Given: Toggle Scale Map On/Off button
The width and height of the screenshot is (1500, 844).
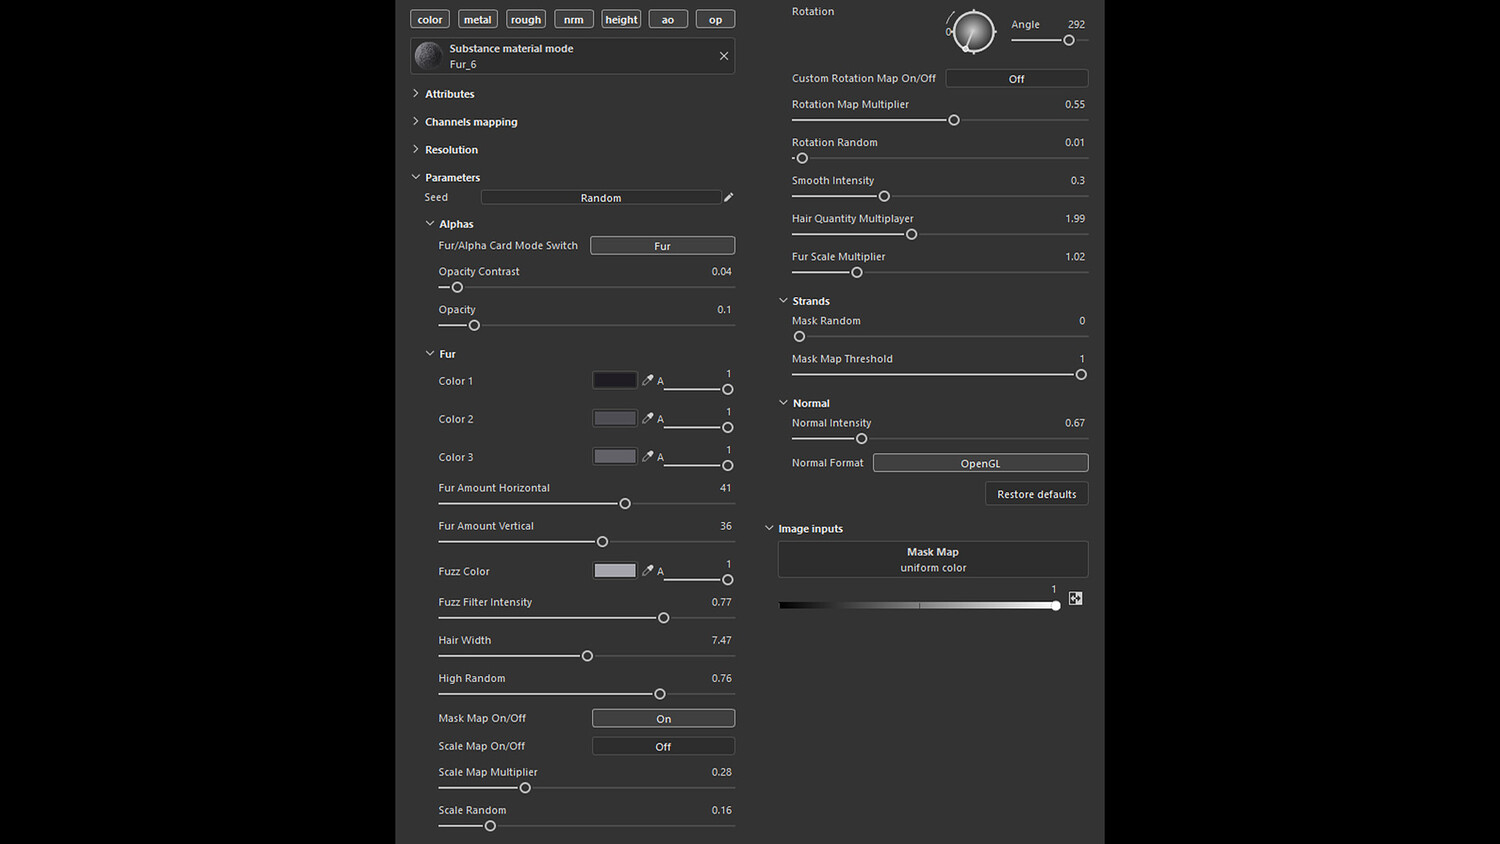Looking at the screenshot, I should pos(663,746).
